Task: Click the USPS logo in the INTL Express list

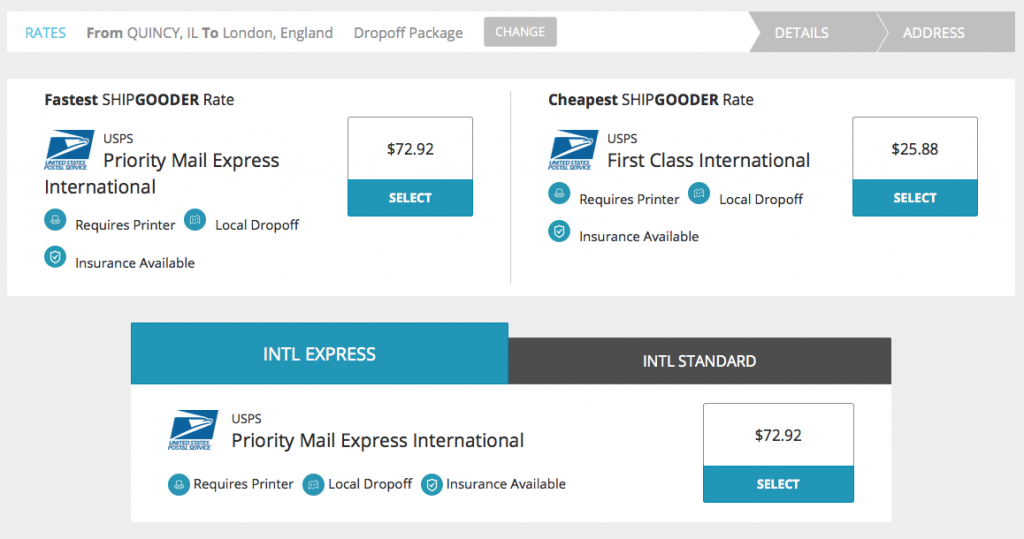Action: point(193,430)
